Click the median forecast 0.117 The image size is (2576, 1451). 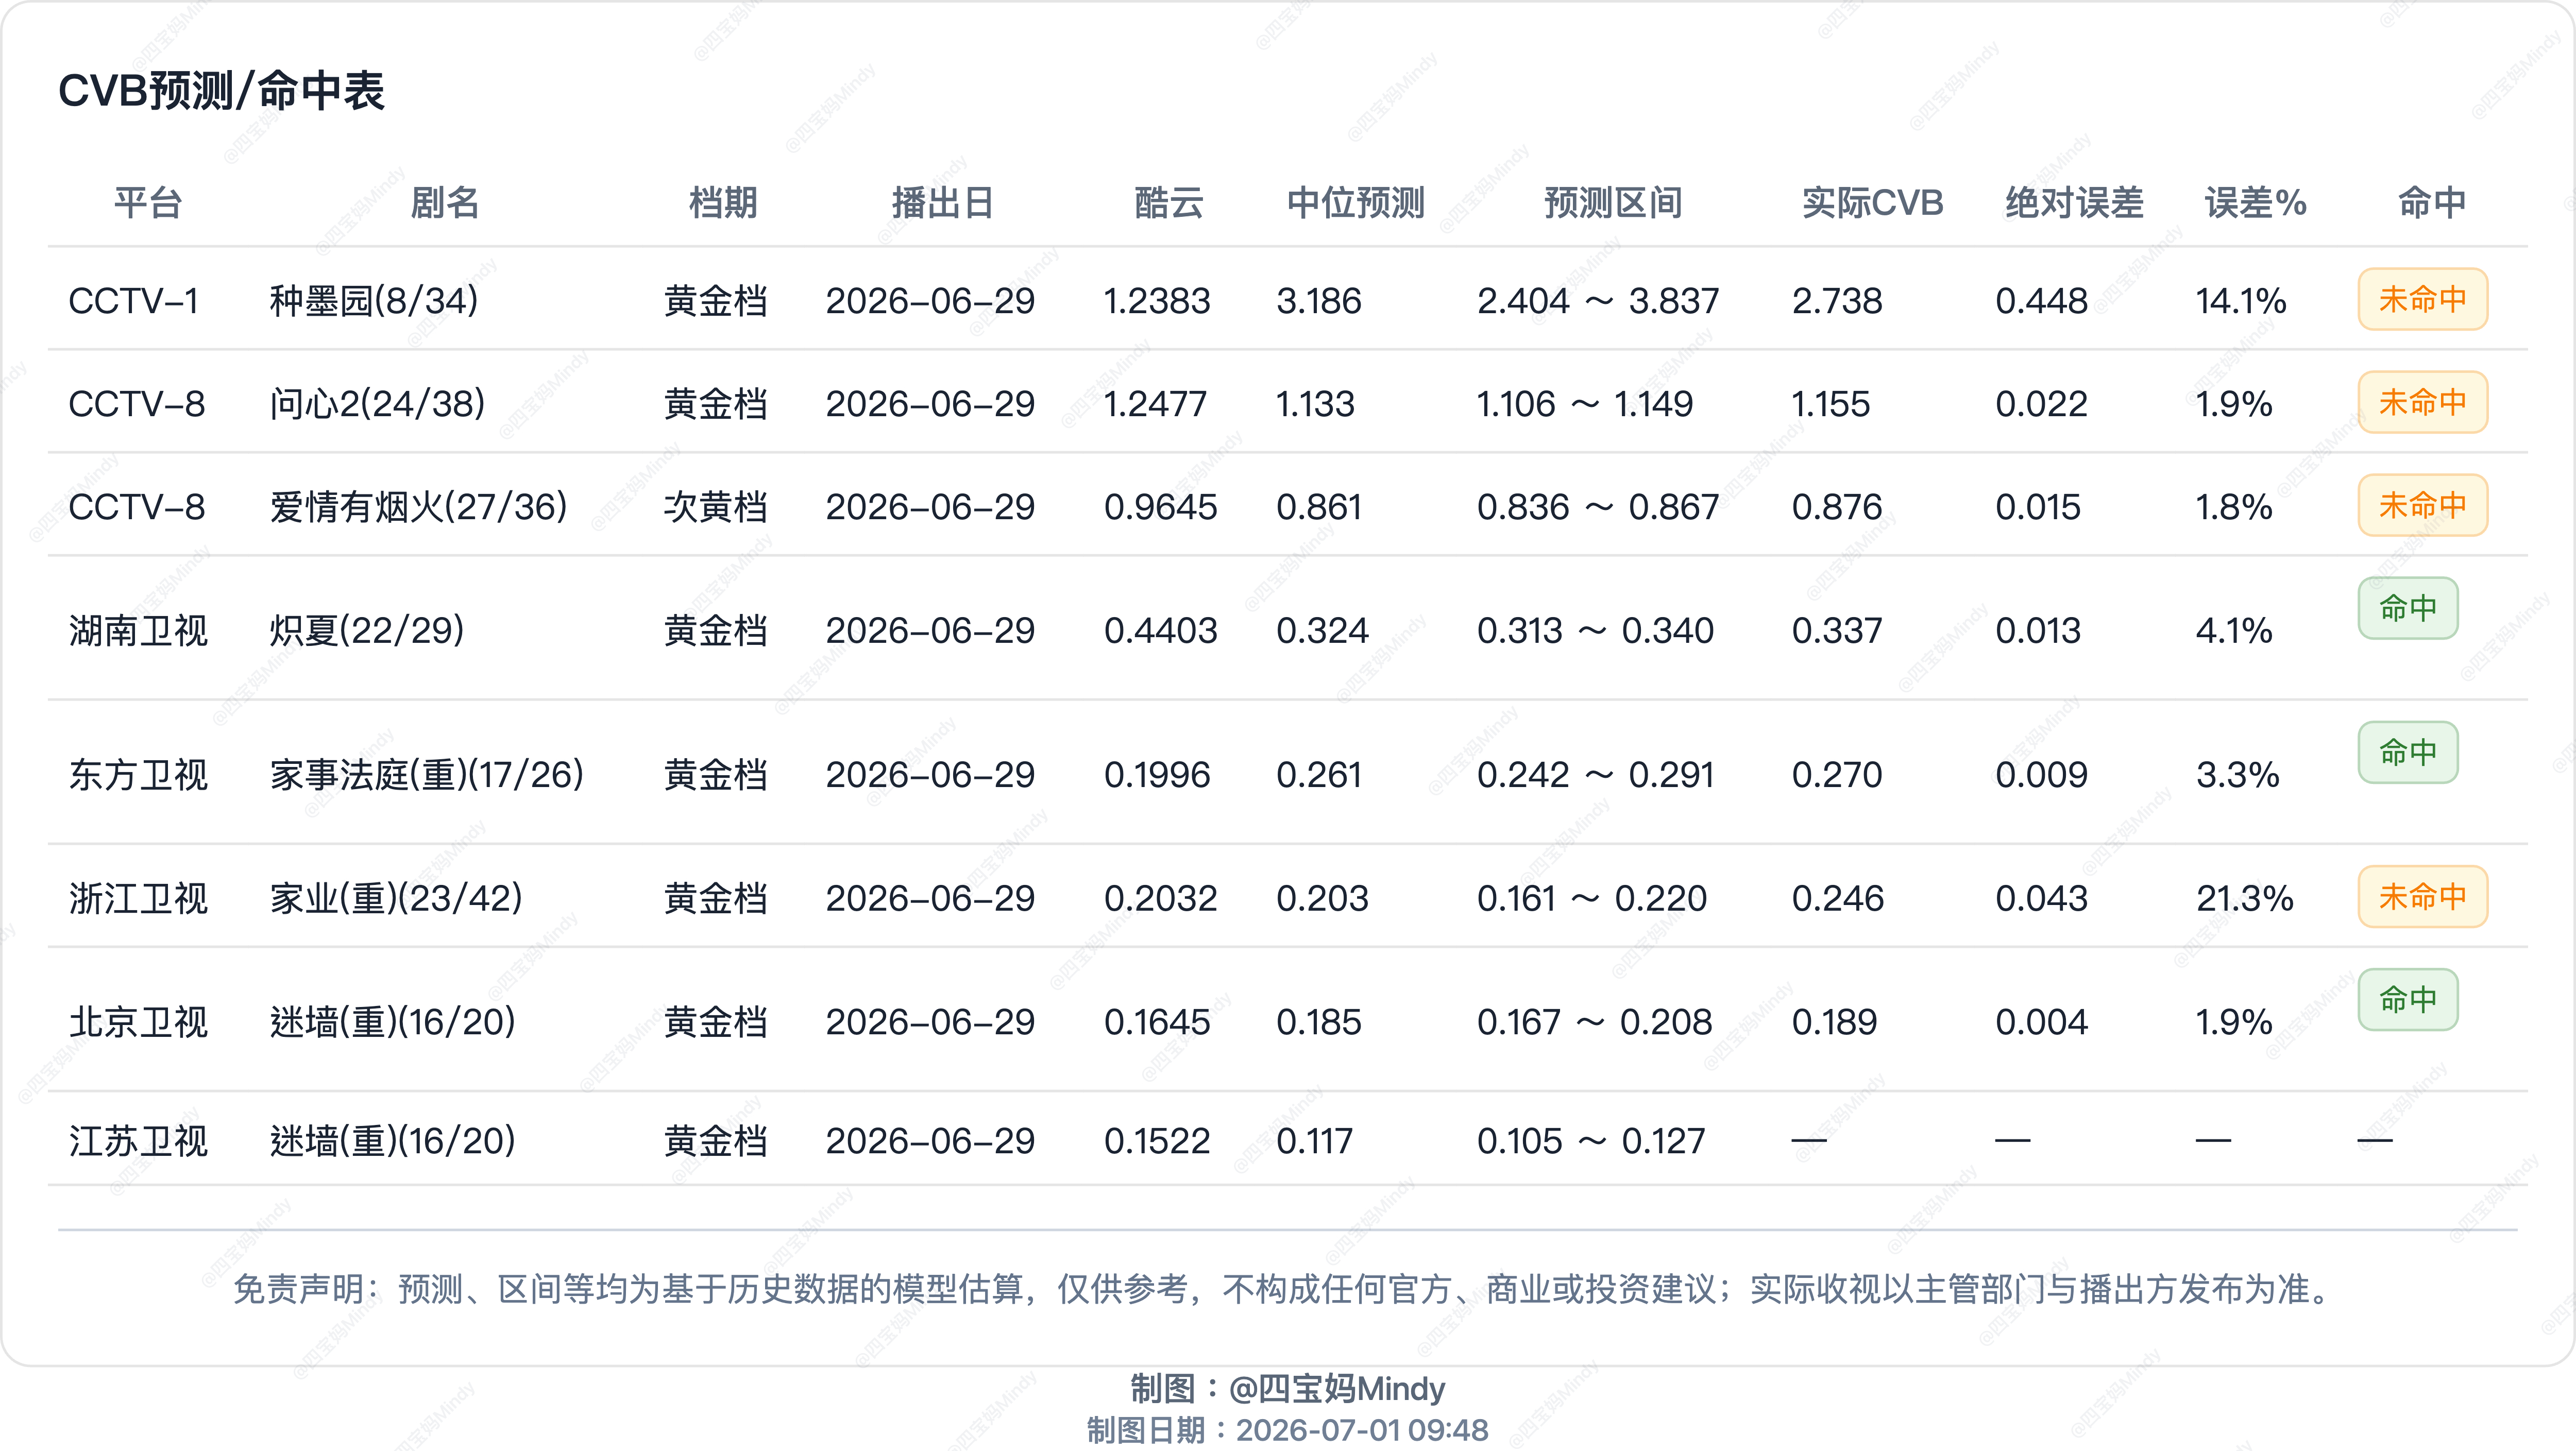click(x=1315, y=1141)
